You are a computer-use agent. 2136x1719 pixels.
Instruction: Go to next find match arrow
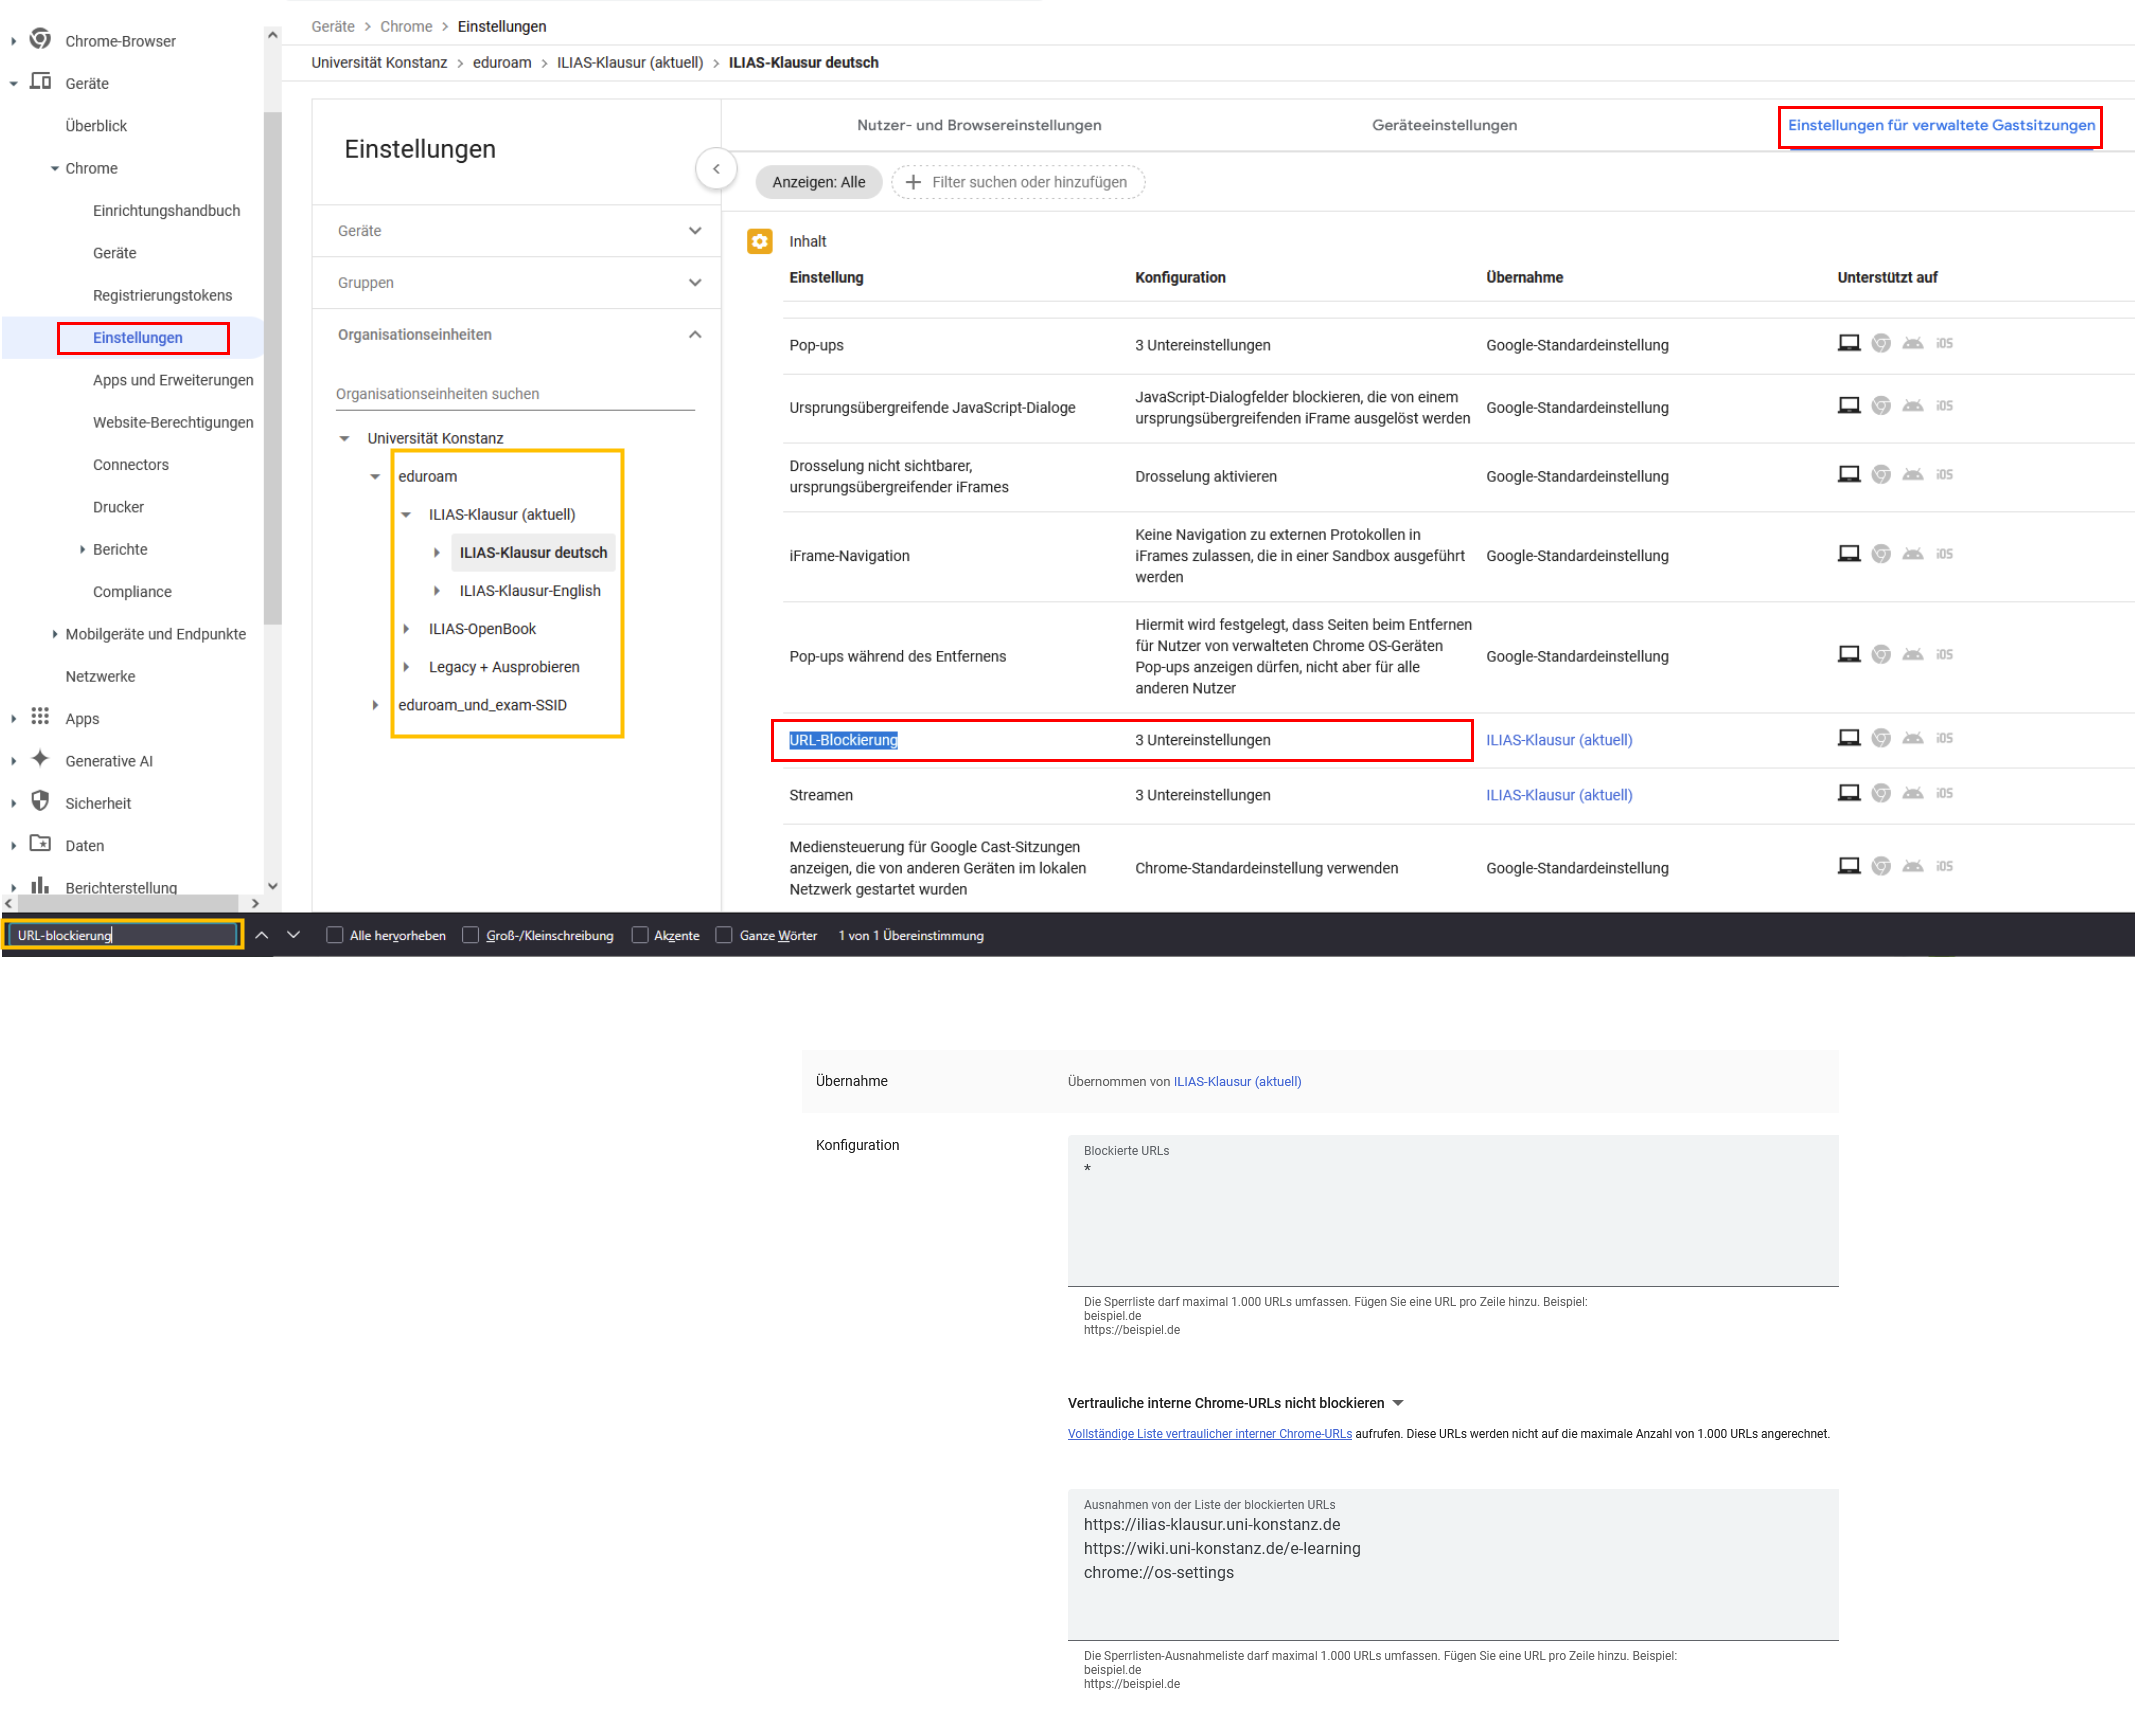click(x=294, y=935)
